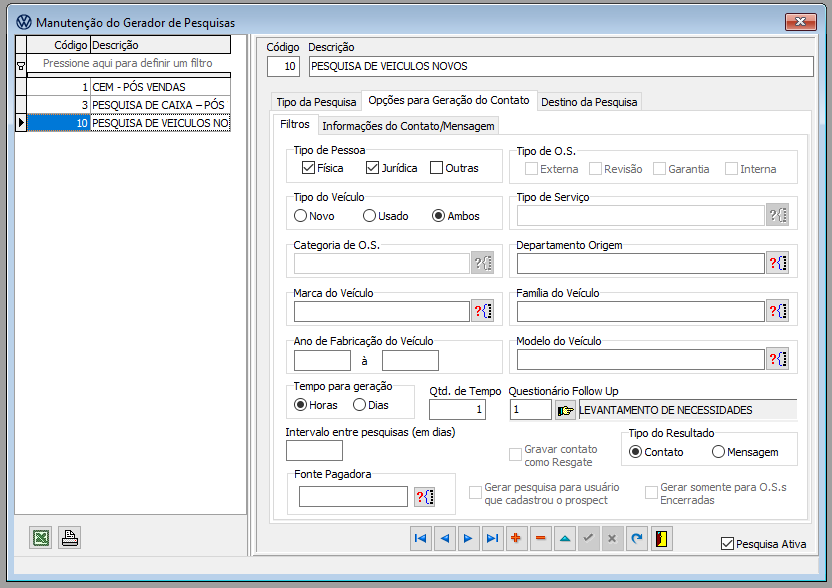The height and width of the screenshot is (588, 832).
Task: Focus the Modelo do Veículo field
Action: point(640,359)
